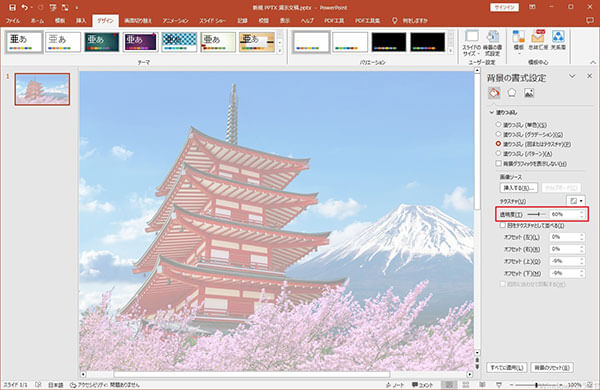Screen dimensions: 600x390
Task: Click spell check icon in status bar
Action: pos(38,385)
